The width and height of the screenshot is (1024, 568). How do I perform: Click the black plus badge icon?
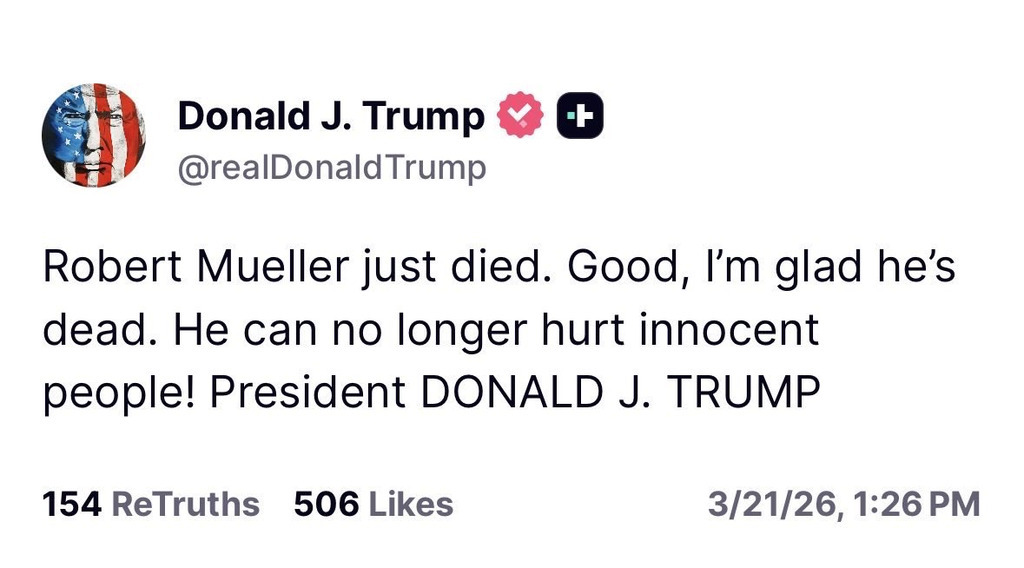coord(579,117)
